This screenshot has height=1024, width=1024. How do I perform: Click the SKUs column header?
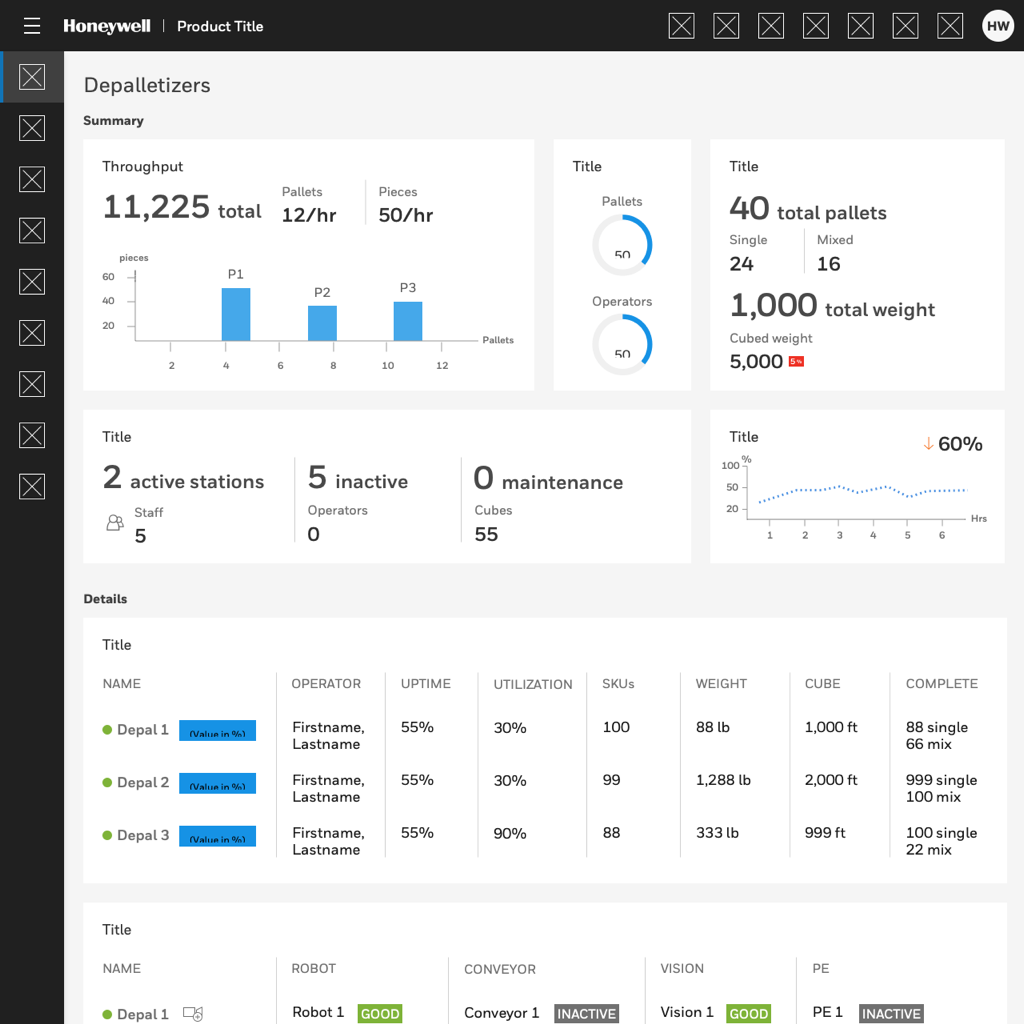click(618, 684)
